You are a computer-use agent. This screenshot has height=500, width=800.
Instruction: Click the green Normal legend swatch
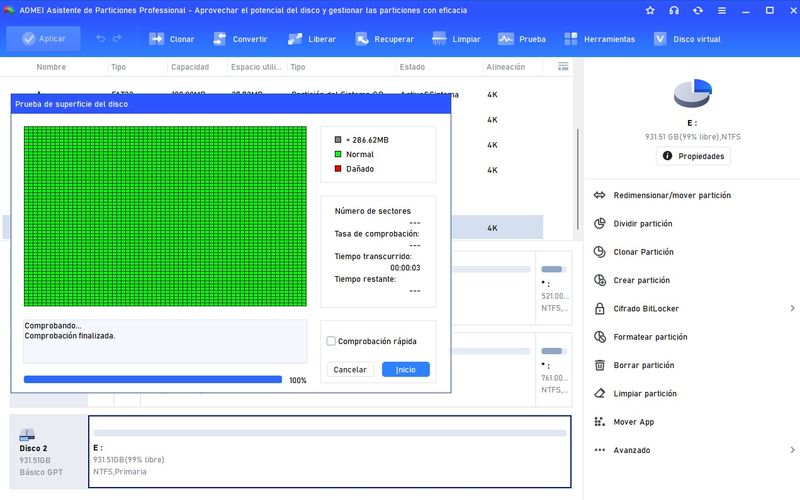click(338, 154)
